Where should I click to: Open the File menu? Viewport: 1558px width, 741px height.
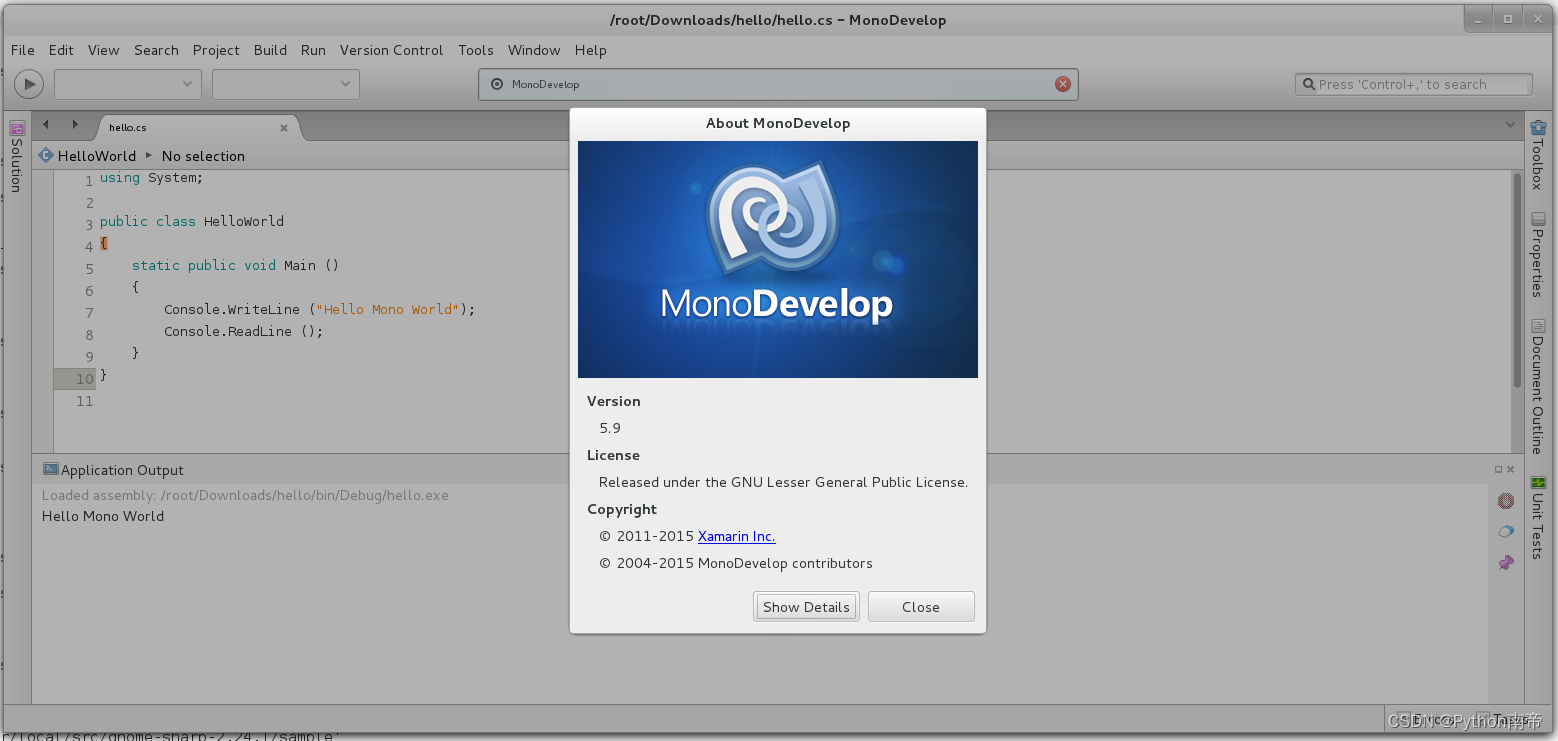click(22, 50)
